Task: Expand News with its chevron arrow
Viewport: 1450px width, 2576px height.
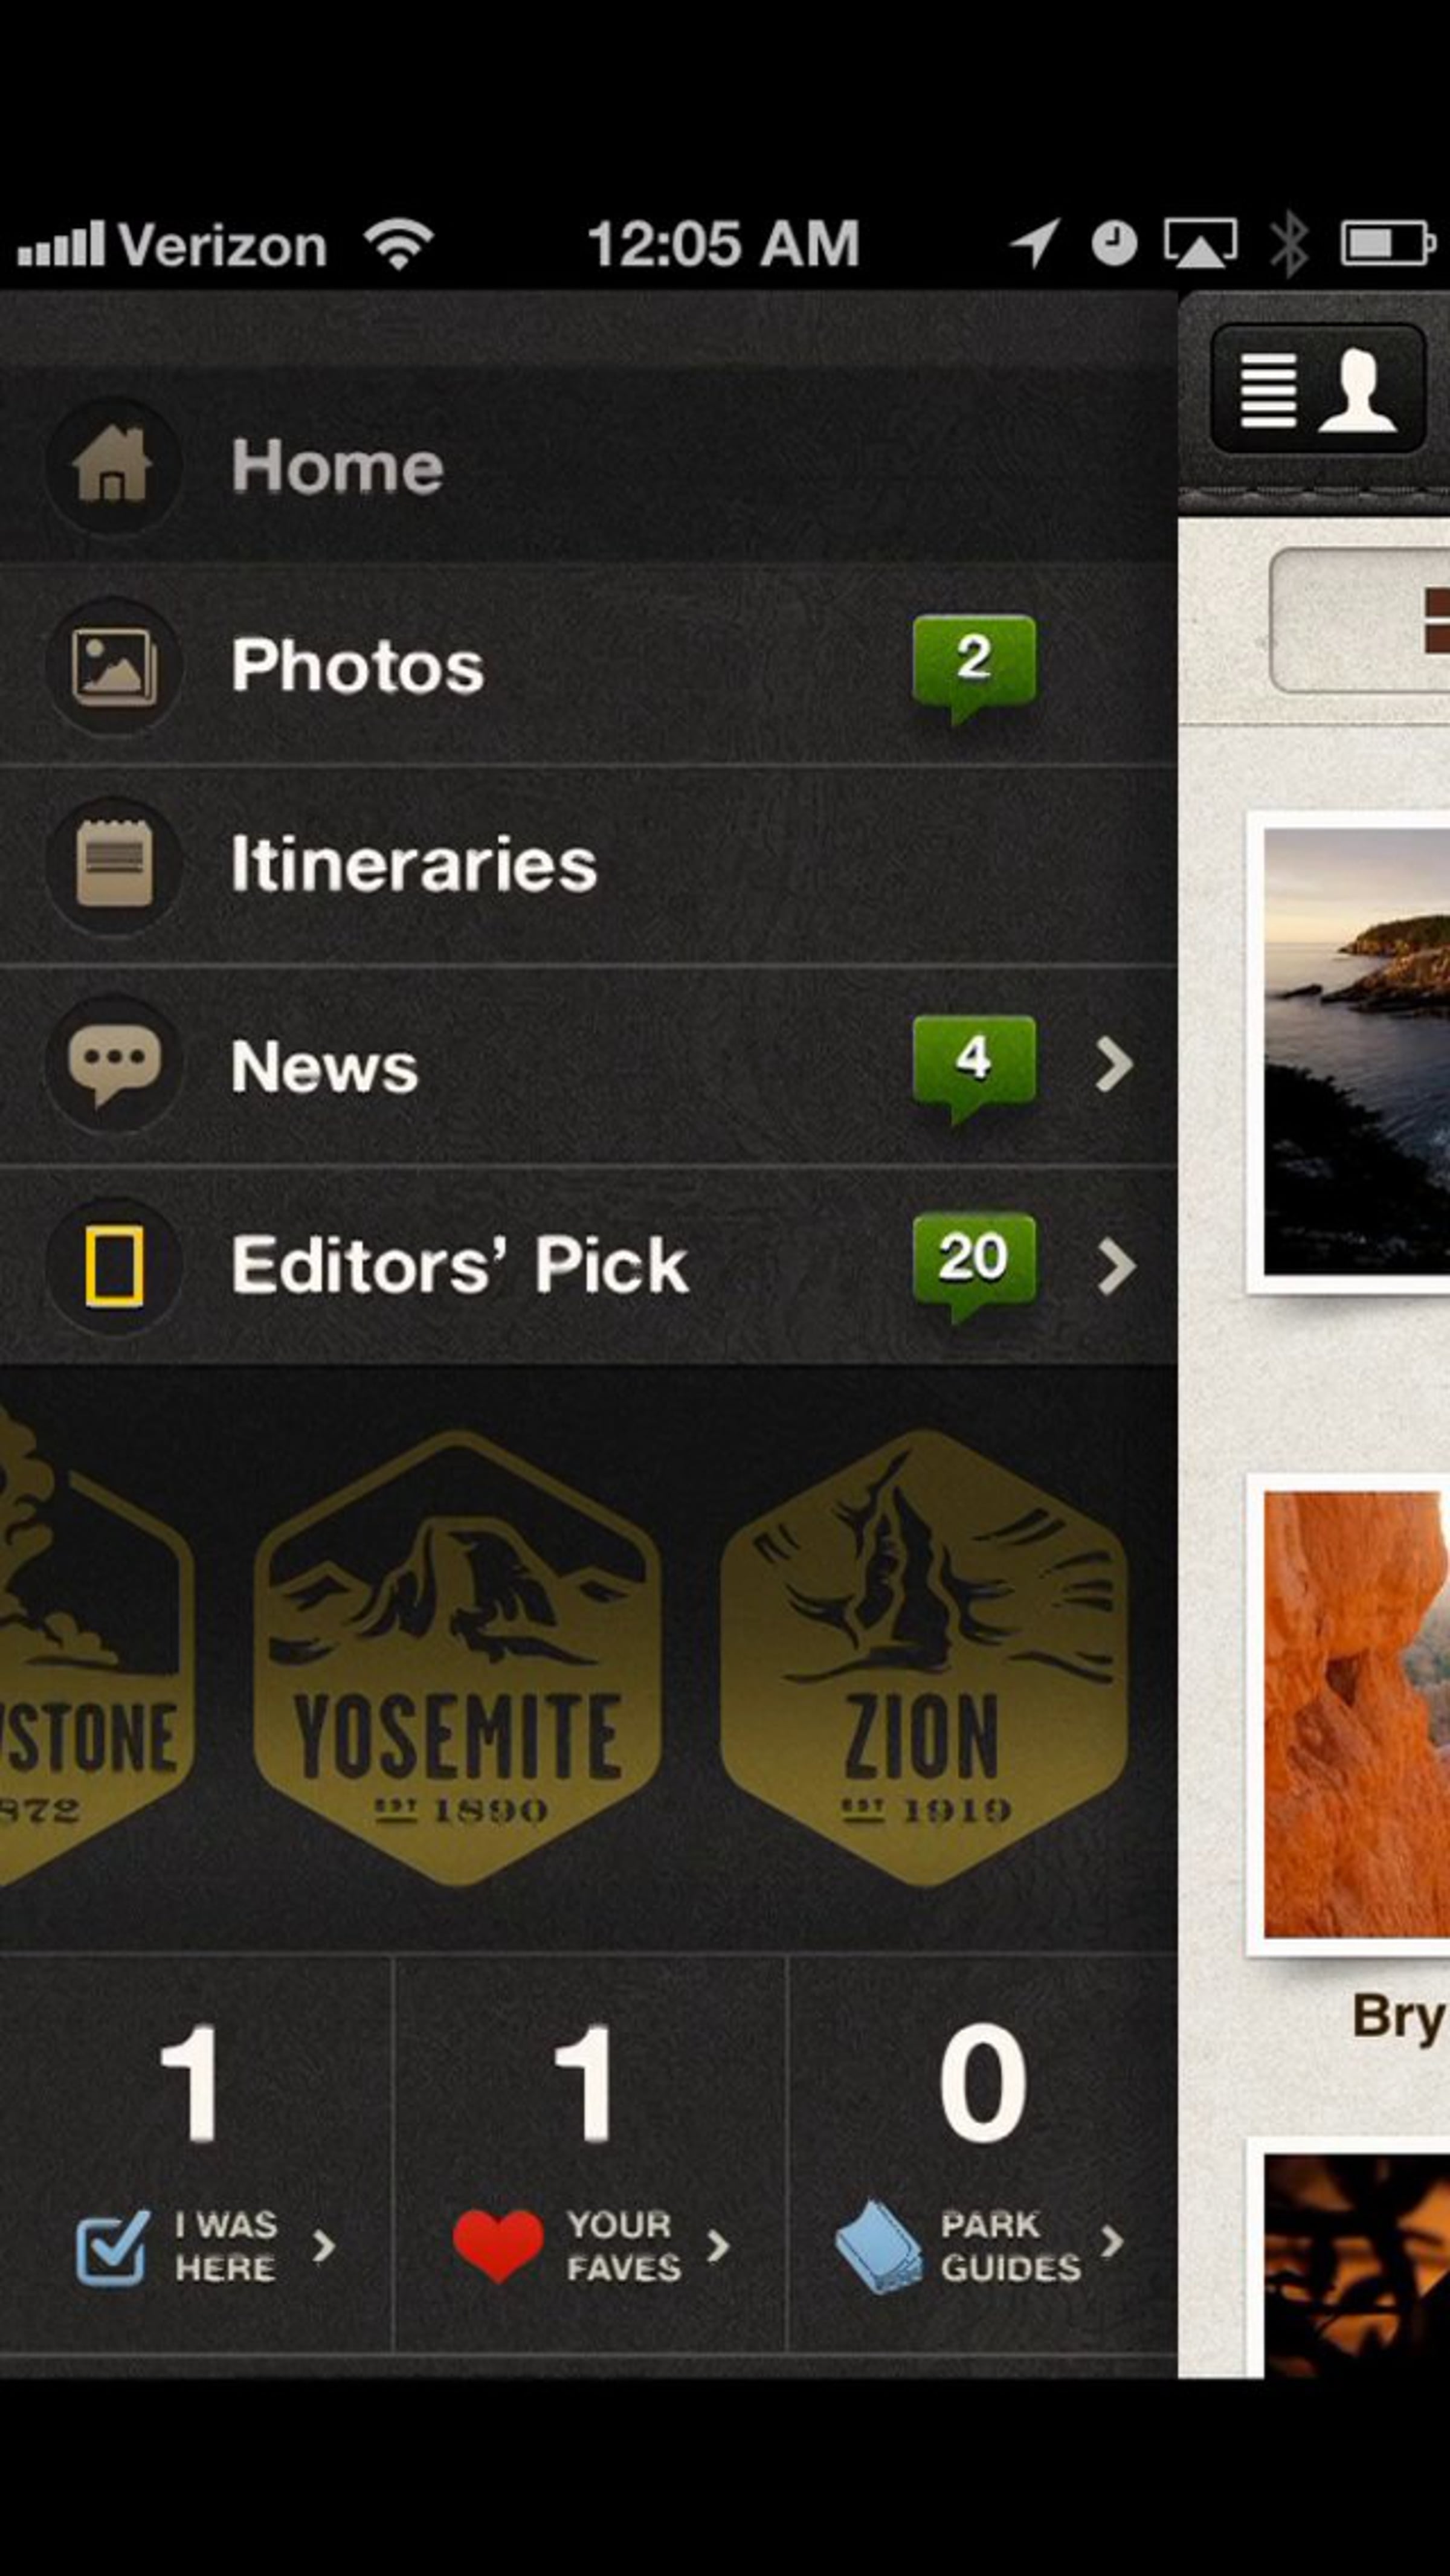Action: point(1114,1064)
